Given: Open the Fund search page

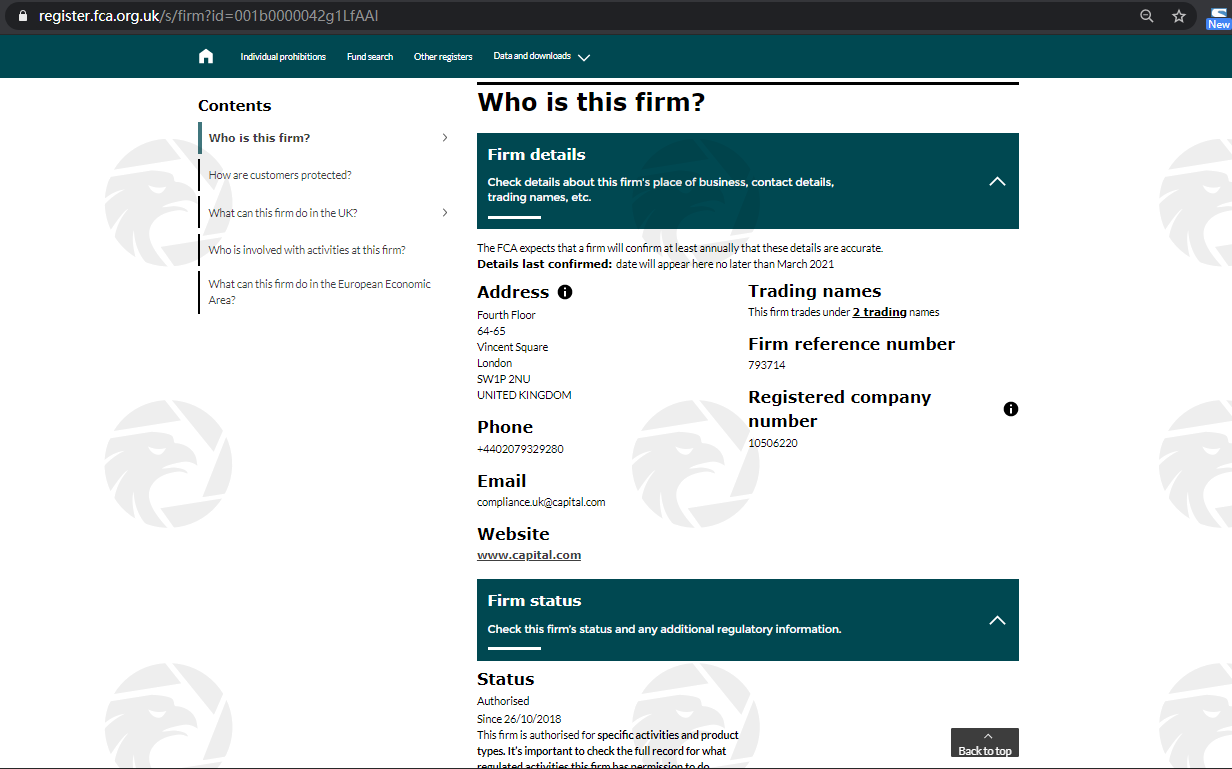Looking at the screenshot, I should (x=370, y=57).
